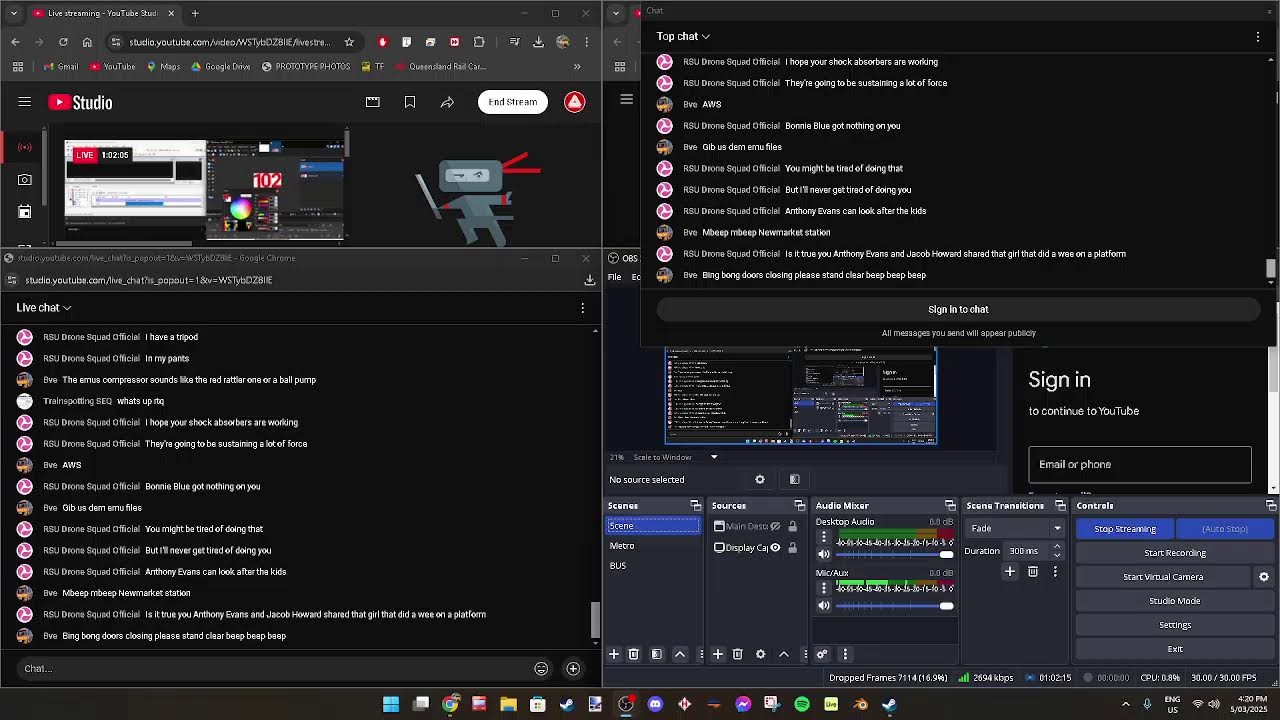The width and height of the screenshot is (1280, 720).
Task: Click Stop Streaming in OBS Controls
Action: (x=1125, y=529)
